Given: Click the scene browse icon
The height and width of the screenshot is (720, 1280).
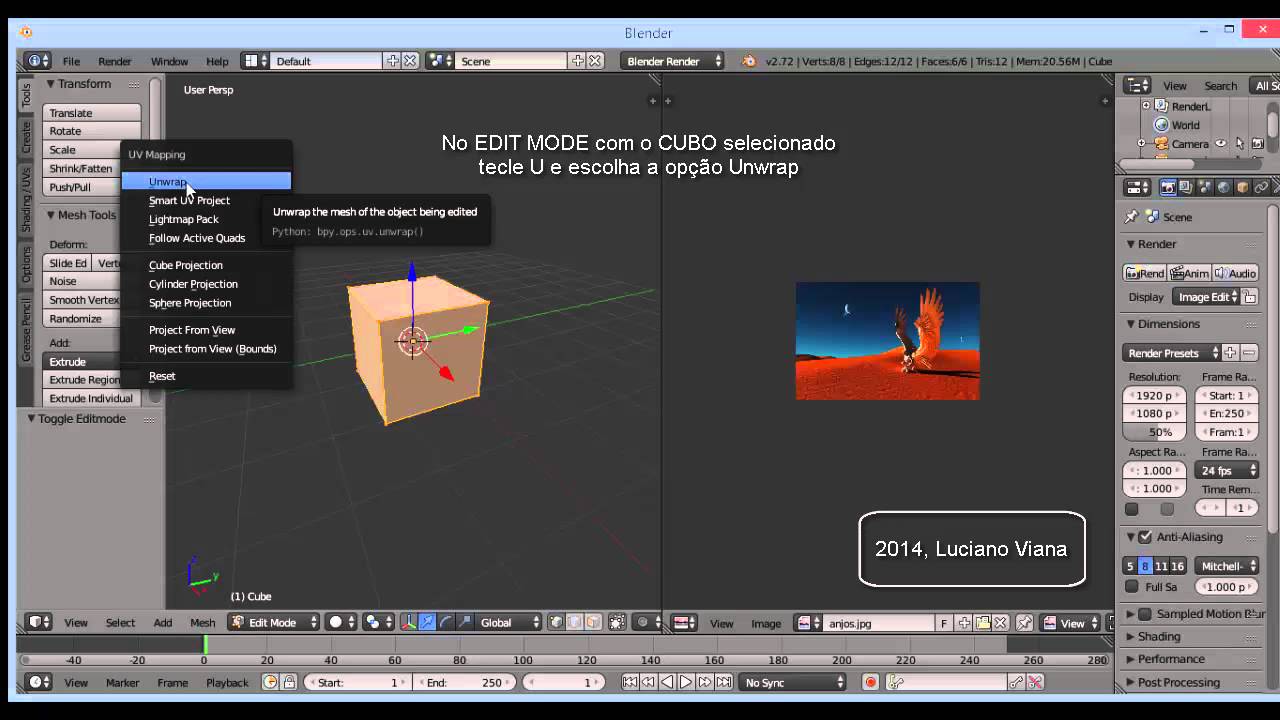Looking at the screenshot, I should coord(440,61).
